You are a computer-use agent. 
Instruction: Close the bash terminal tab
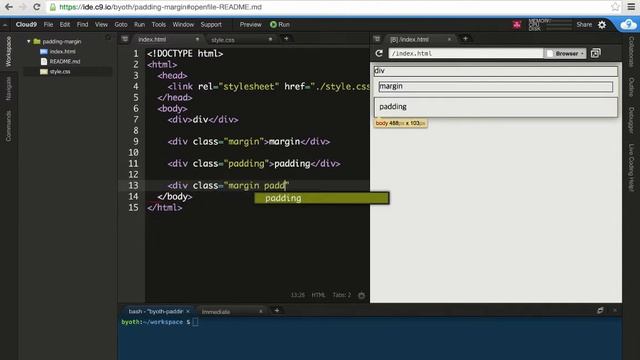tap(188, 311)
